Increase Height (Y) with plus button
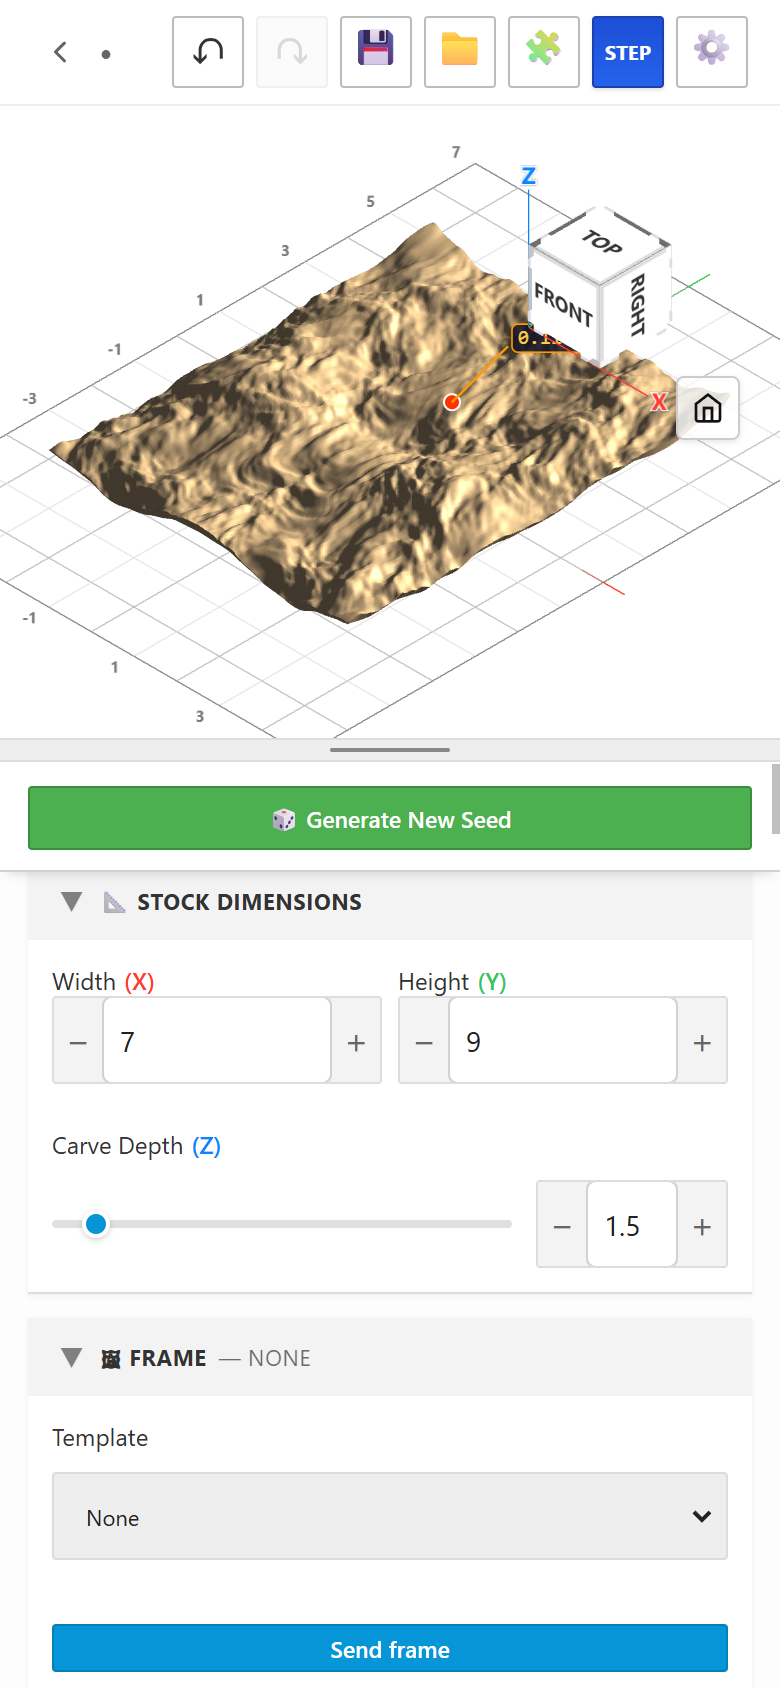The image size is (780, 1688). click(x=702, y=1041)
